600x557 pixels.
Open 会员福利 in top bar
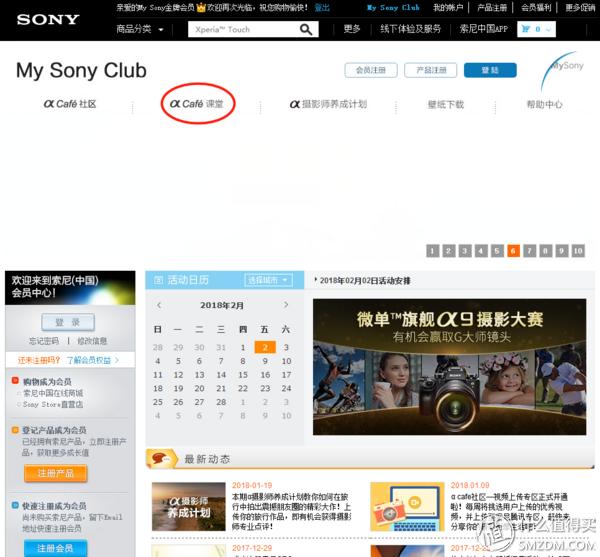536,8
